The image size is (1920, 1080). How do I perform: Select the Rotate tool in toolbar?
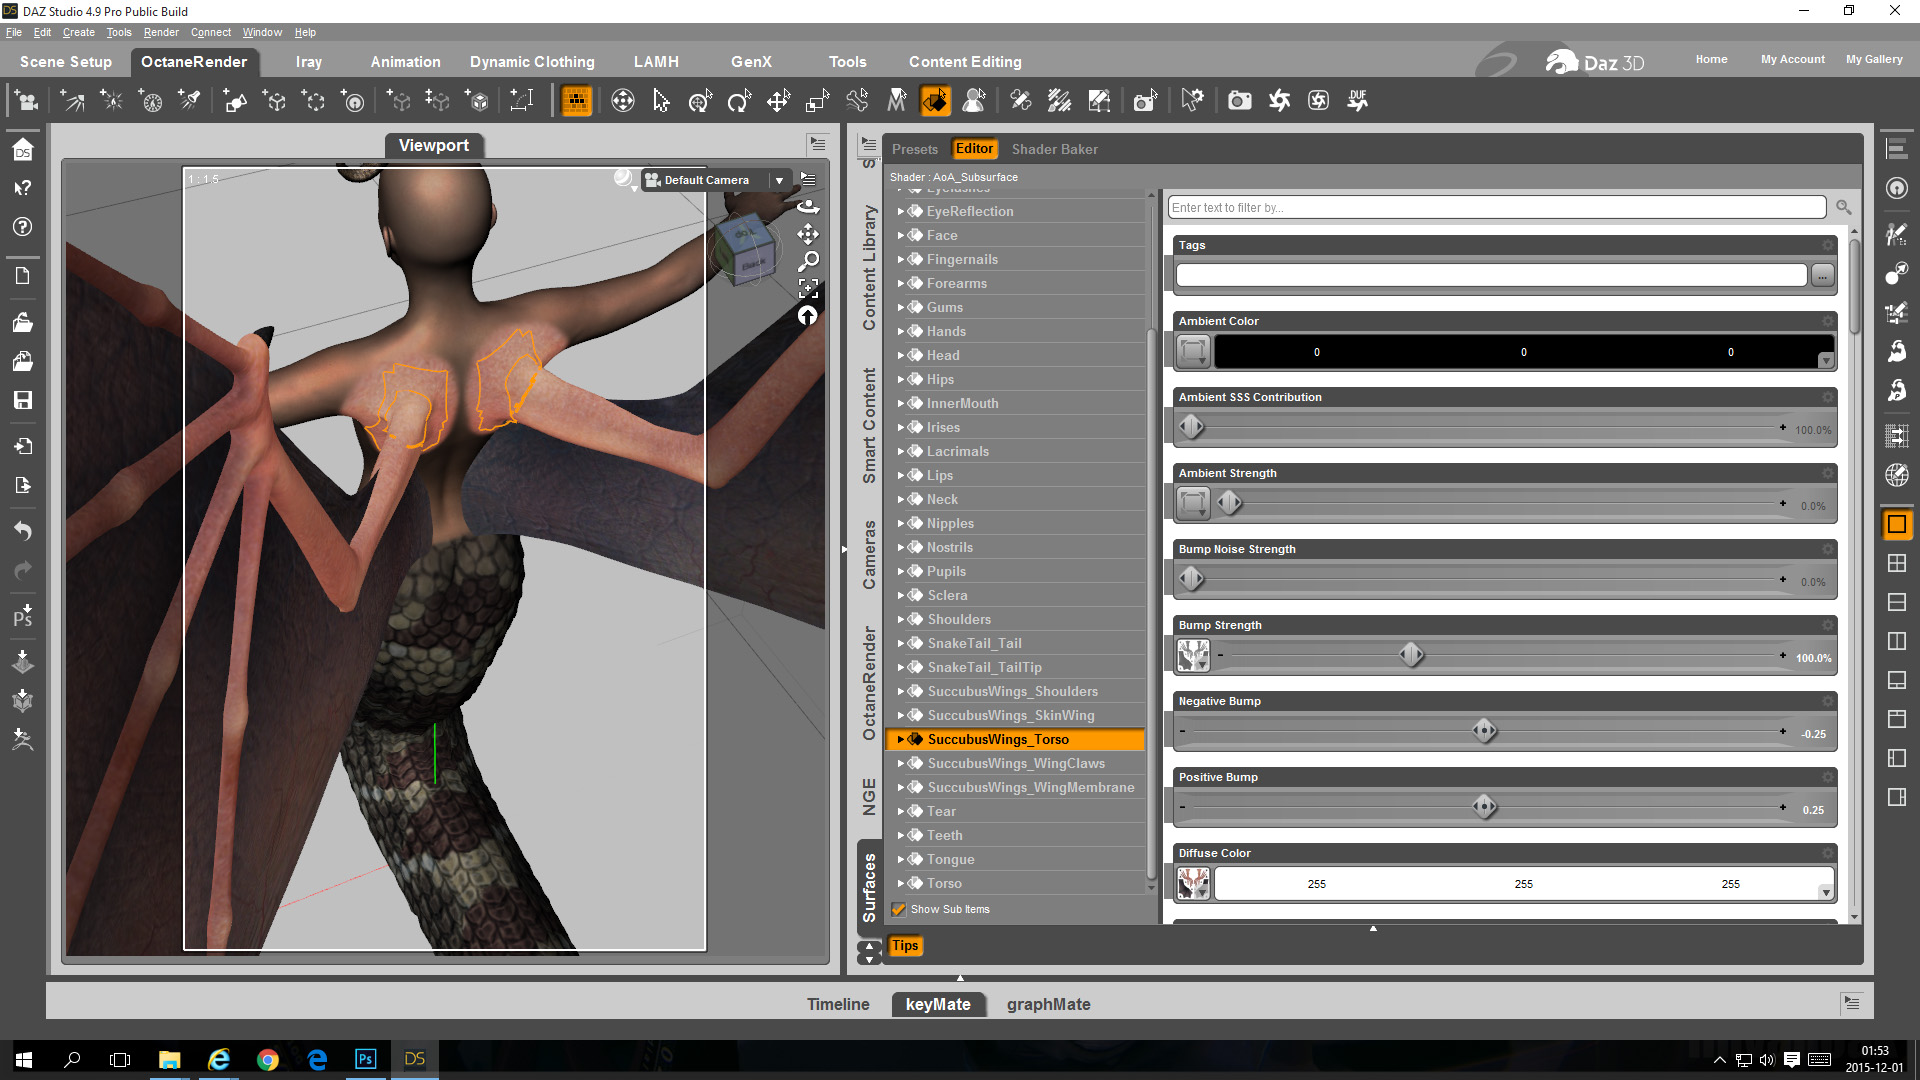point(739,100)
